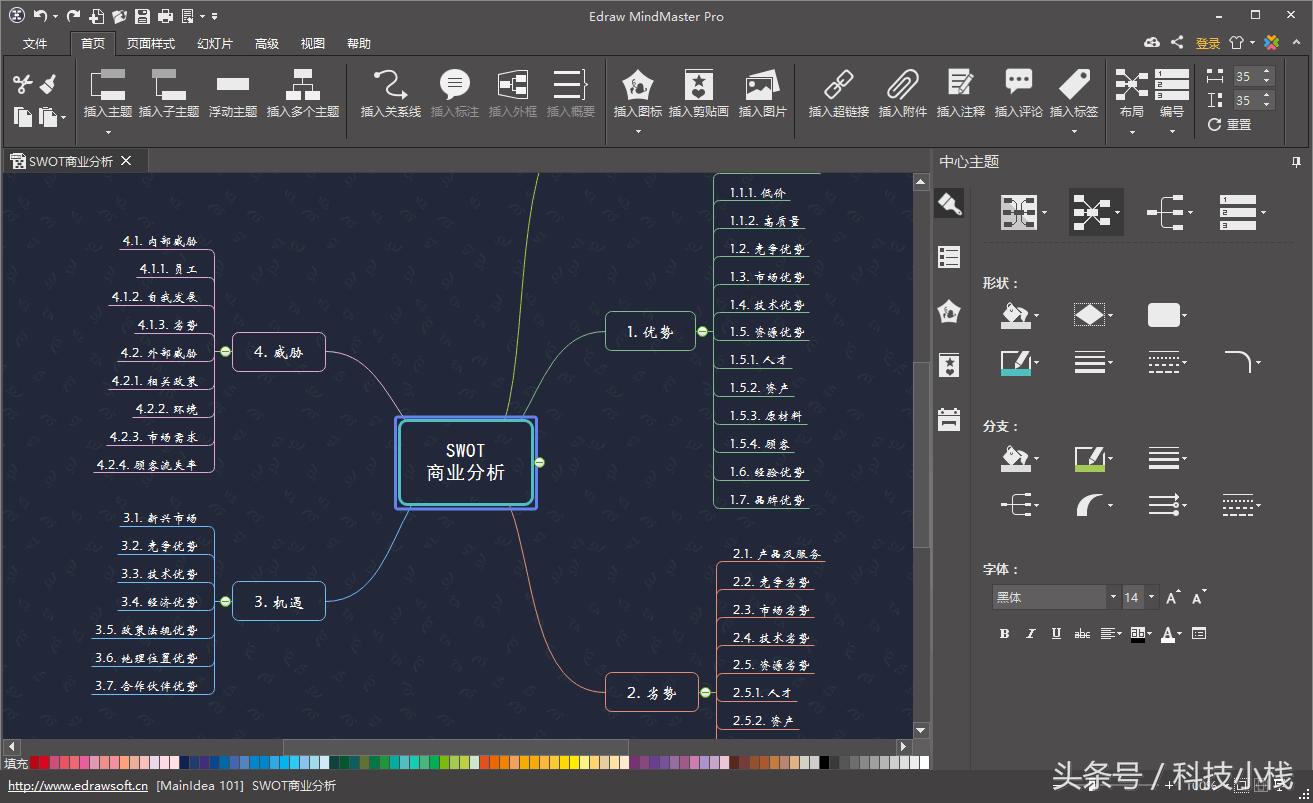Viewport: 1313px width, 803px height.
Task: Select the SWOT 商业分析 central topic node
Action: coord(465,462)
